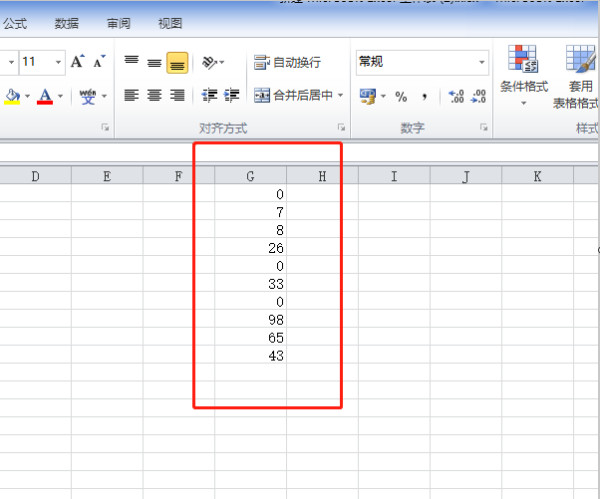Click the Decrease Decimal icon
The height and width of the screenshot is (499, 600).
point(479,96)
